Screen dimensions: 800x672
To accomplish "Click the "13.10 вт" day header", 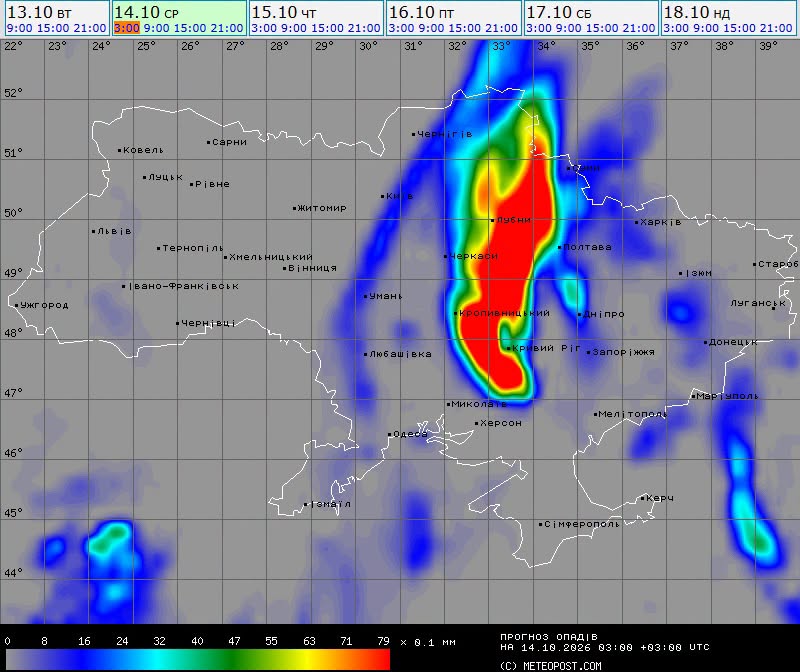I will click(39, 12).
